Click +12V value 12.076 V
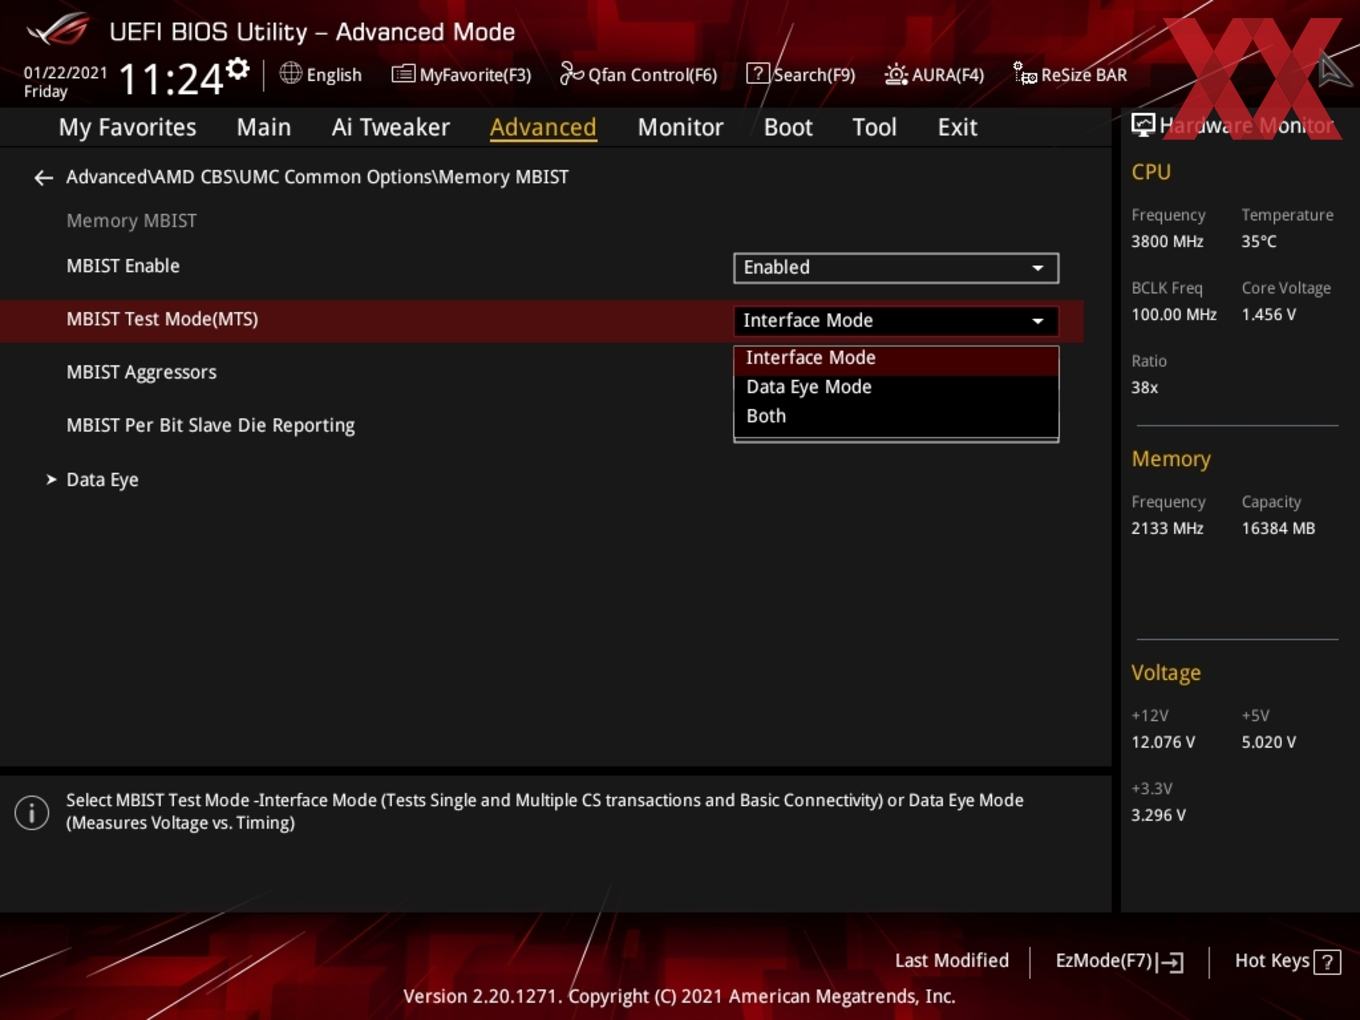 coord(1163,743)
